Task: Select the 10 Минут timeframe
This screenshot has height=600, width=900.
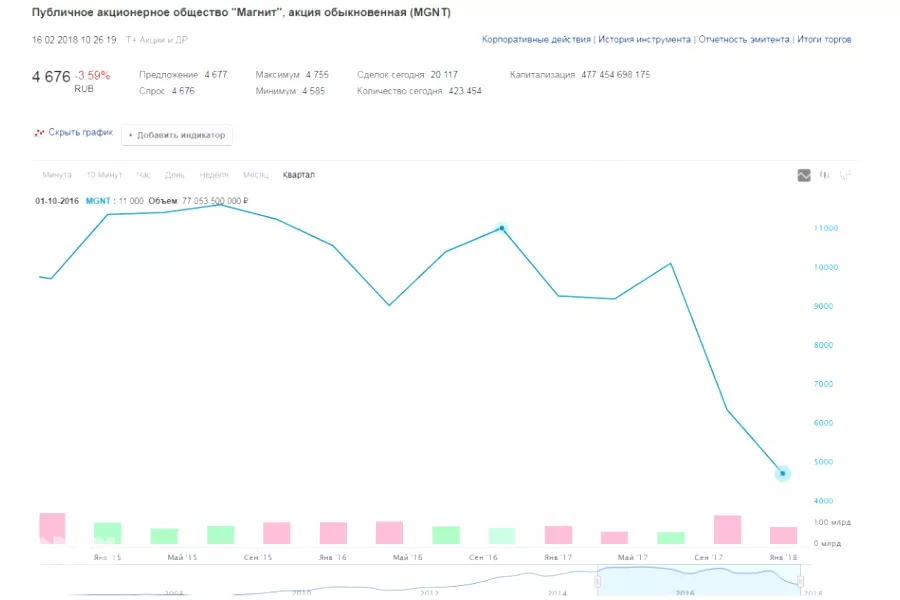Action: (x=104, y=175)
